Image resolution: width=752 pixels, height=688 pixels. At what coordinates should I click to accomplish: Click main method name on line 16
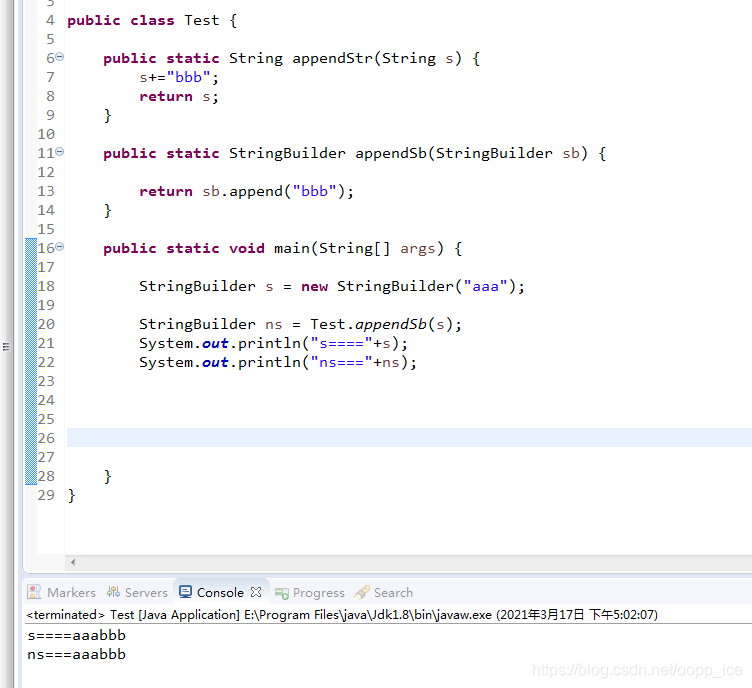click(x=292, y=248)
